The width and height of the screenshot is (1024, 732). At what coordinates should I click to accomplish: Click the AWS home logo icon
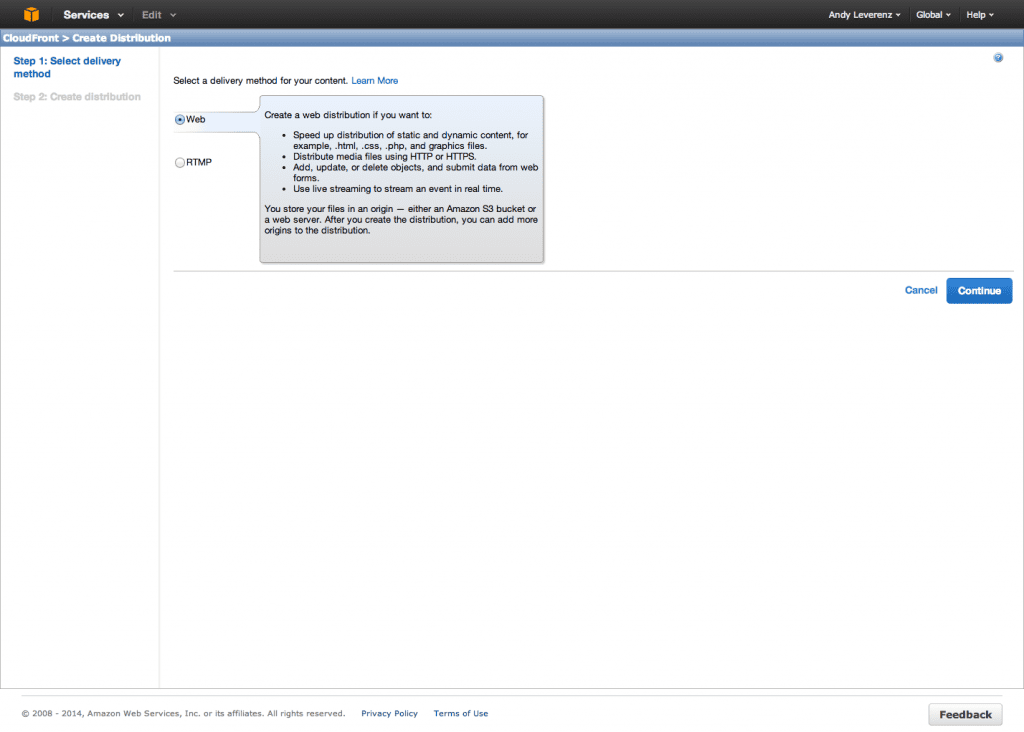coord(32,14)
